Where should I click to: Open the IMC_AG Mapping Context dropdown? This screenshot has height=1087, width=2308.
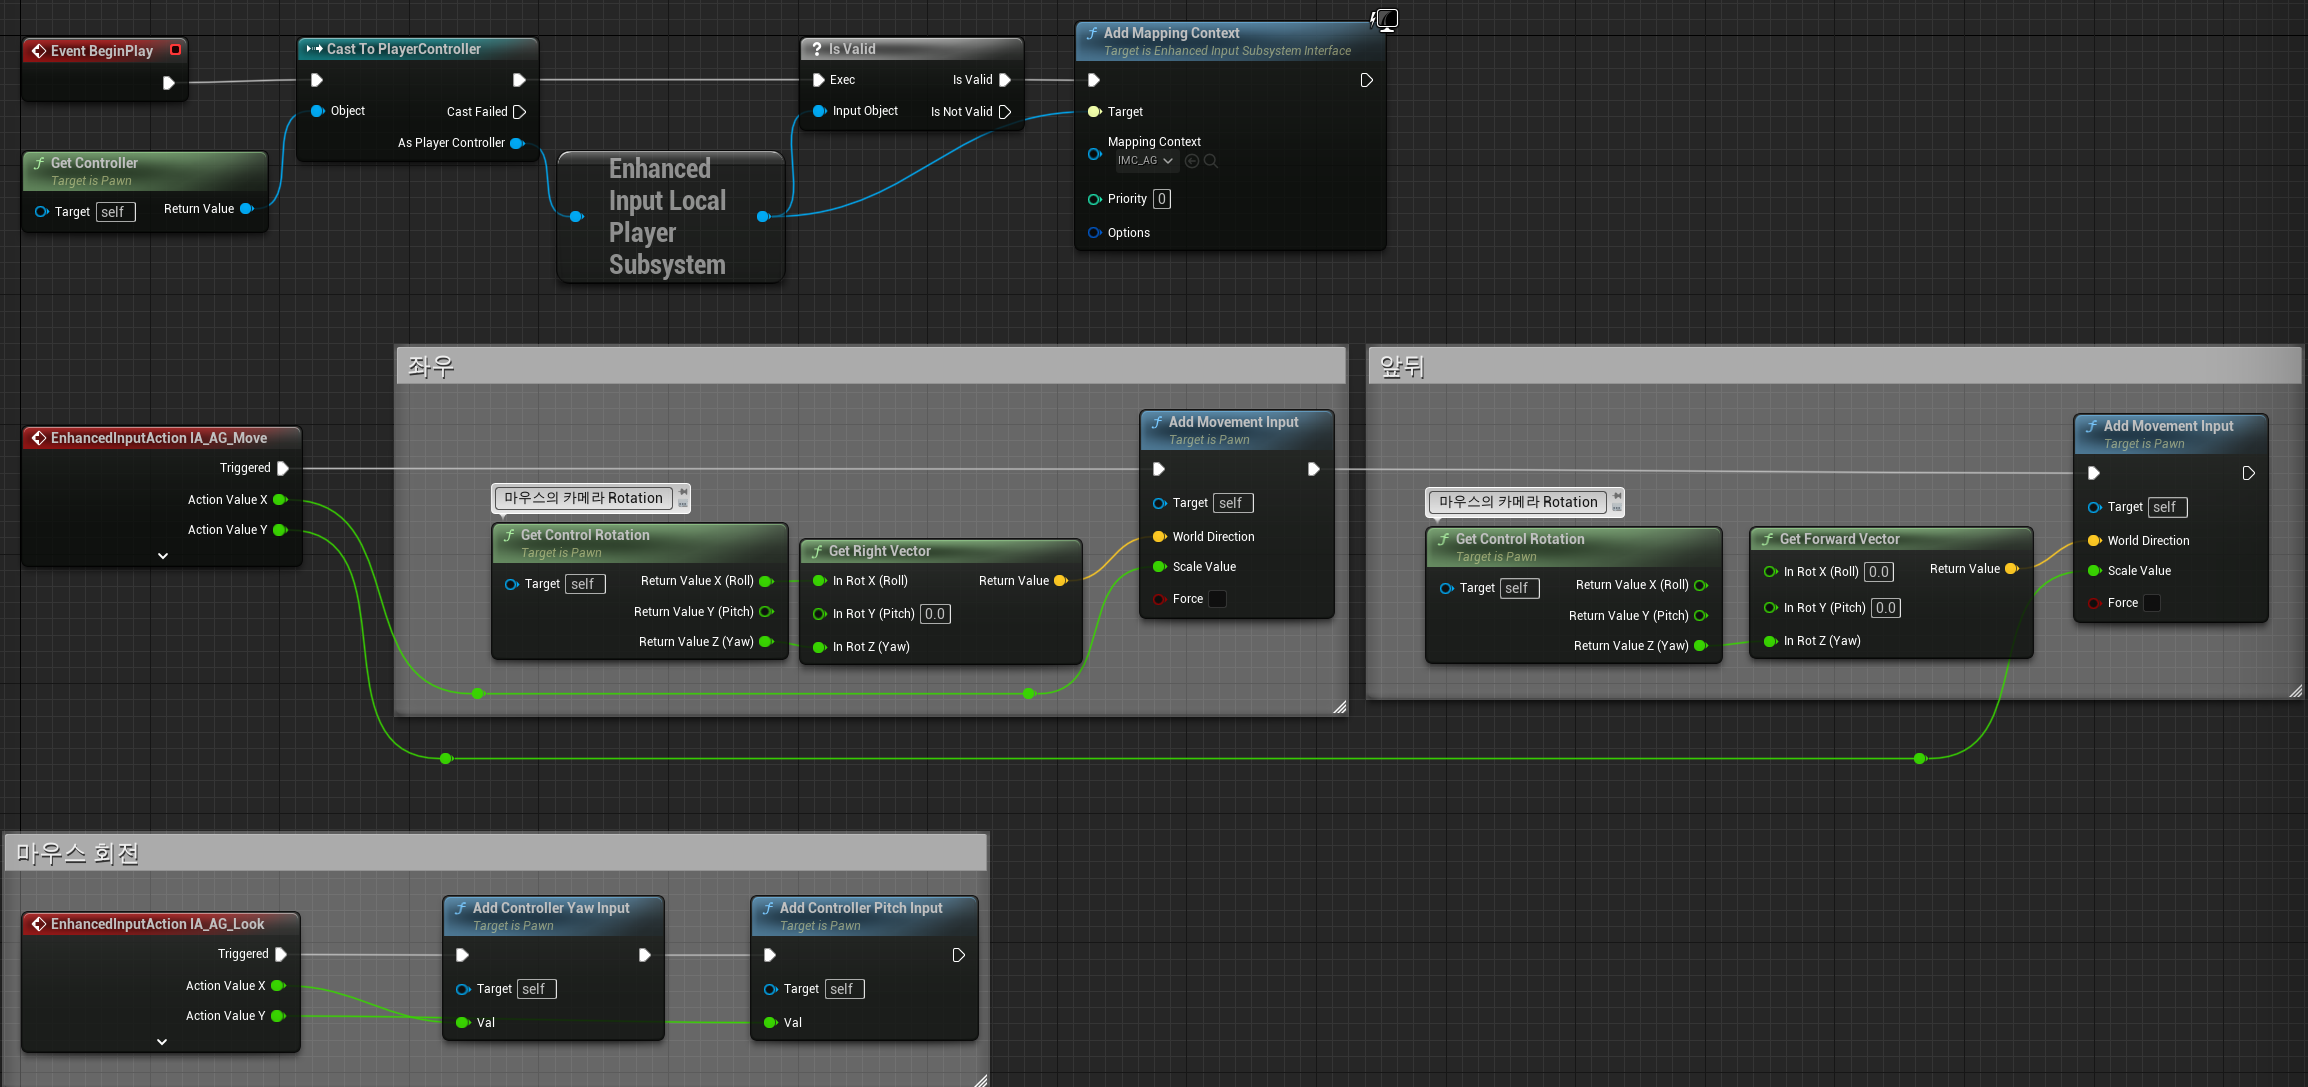(x=1146, y=161)
